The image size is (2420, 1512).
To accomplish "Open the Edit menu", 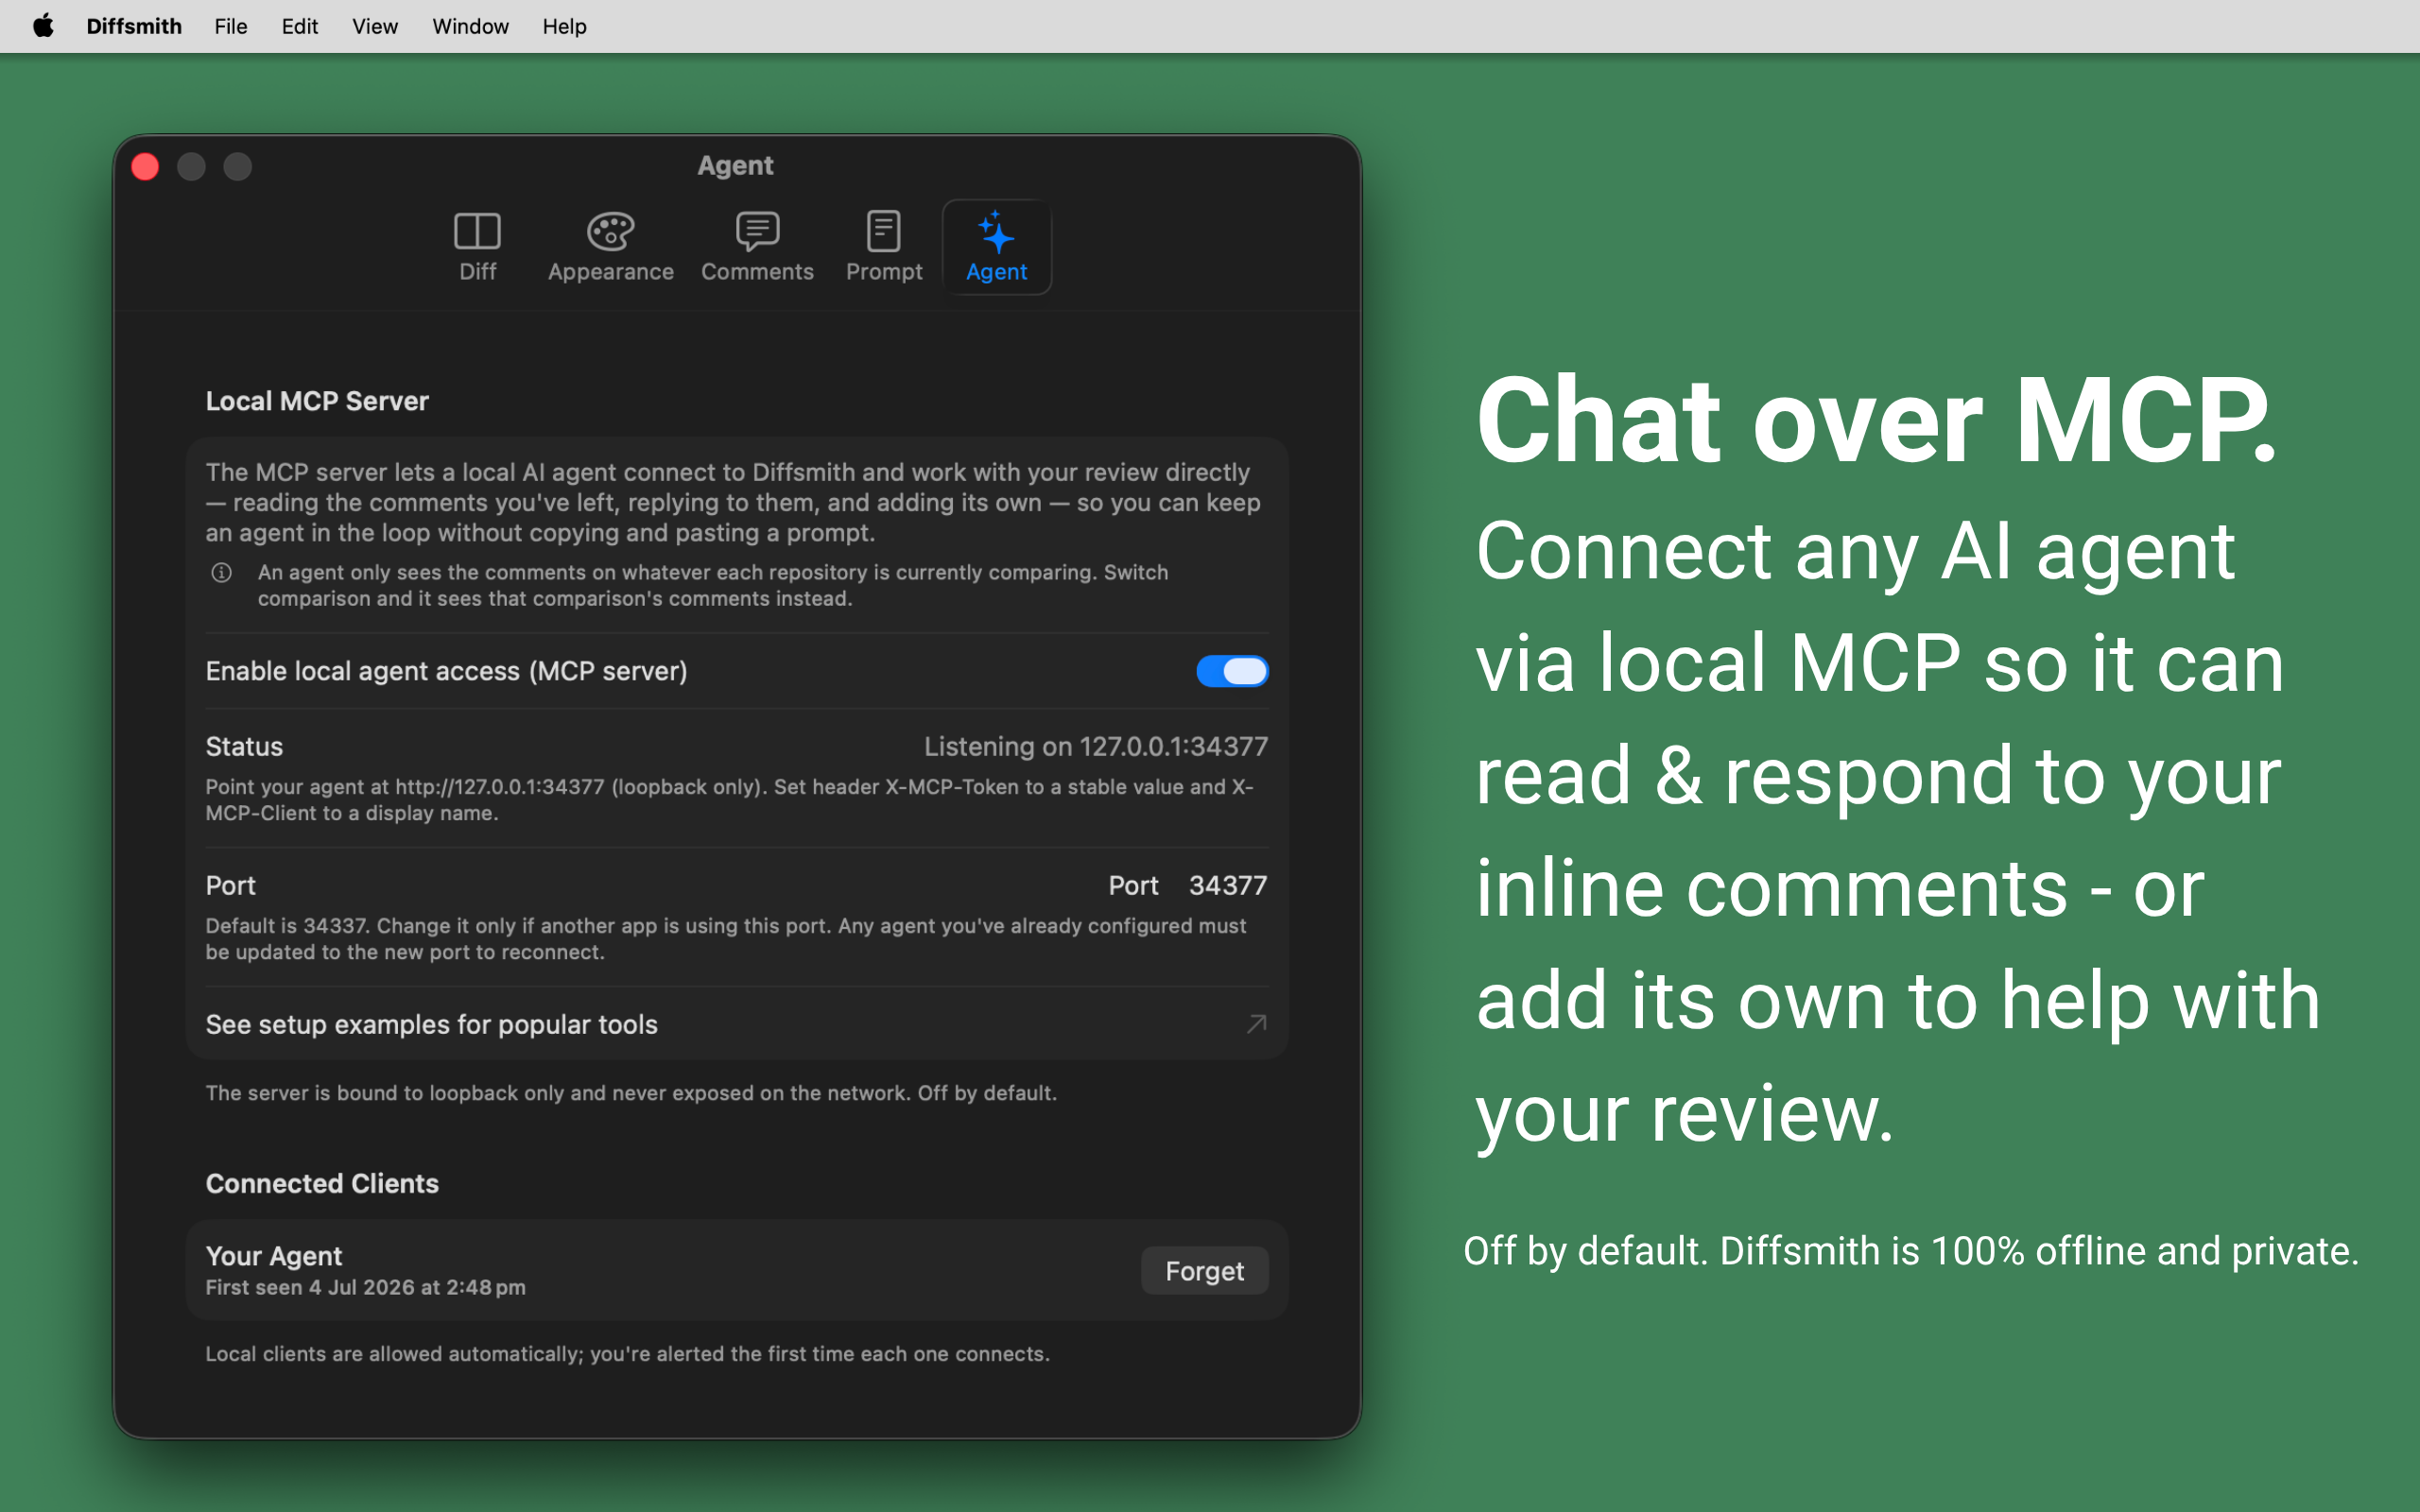I will tap(299, 26).
